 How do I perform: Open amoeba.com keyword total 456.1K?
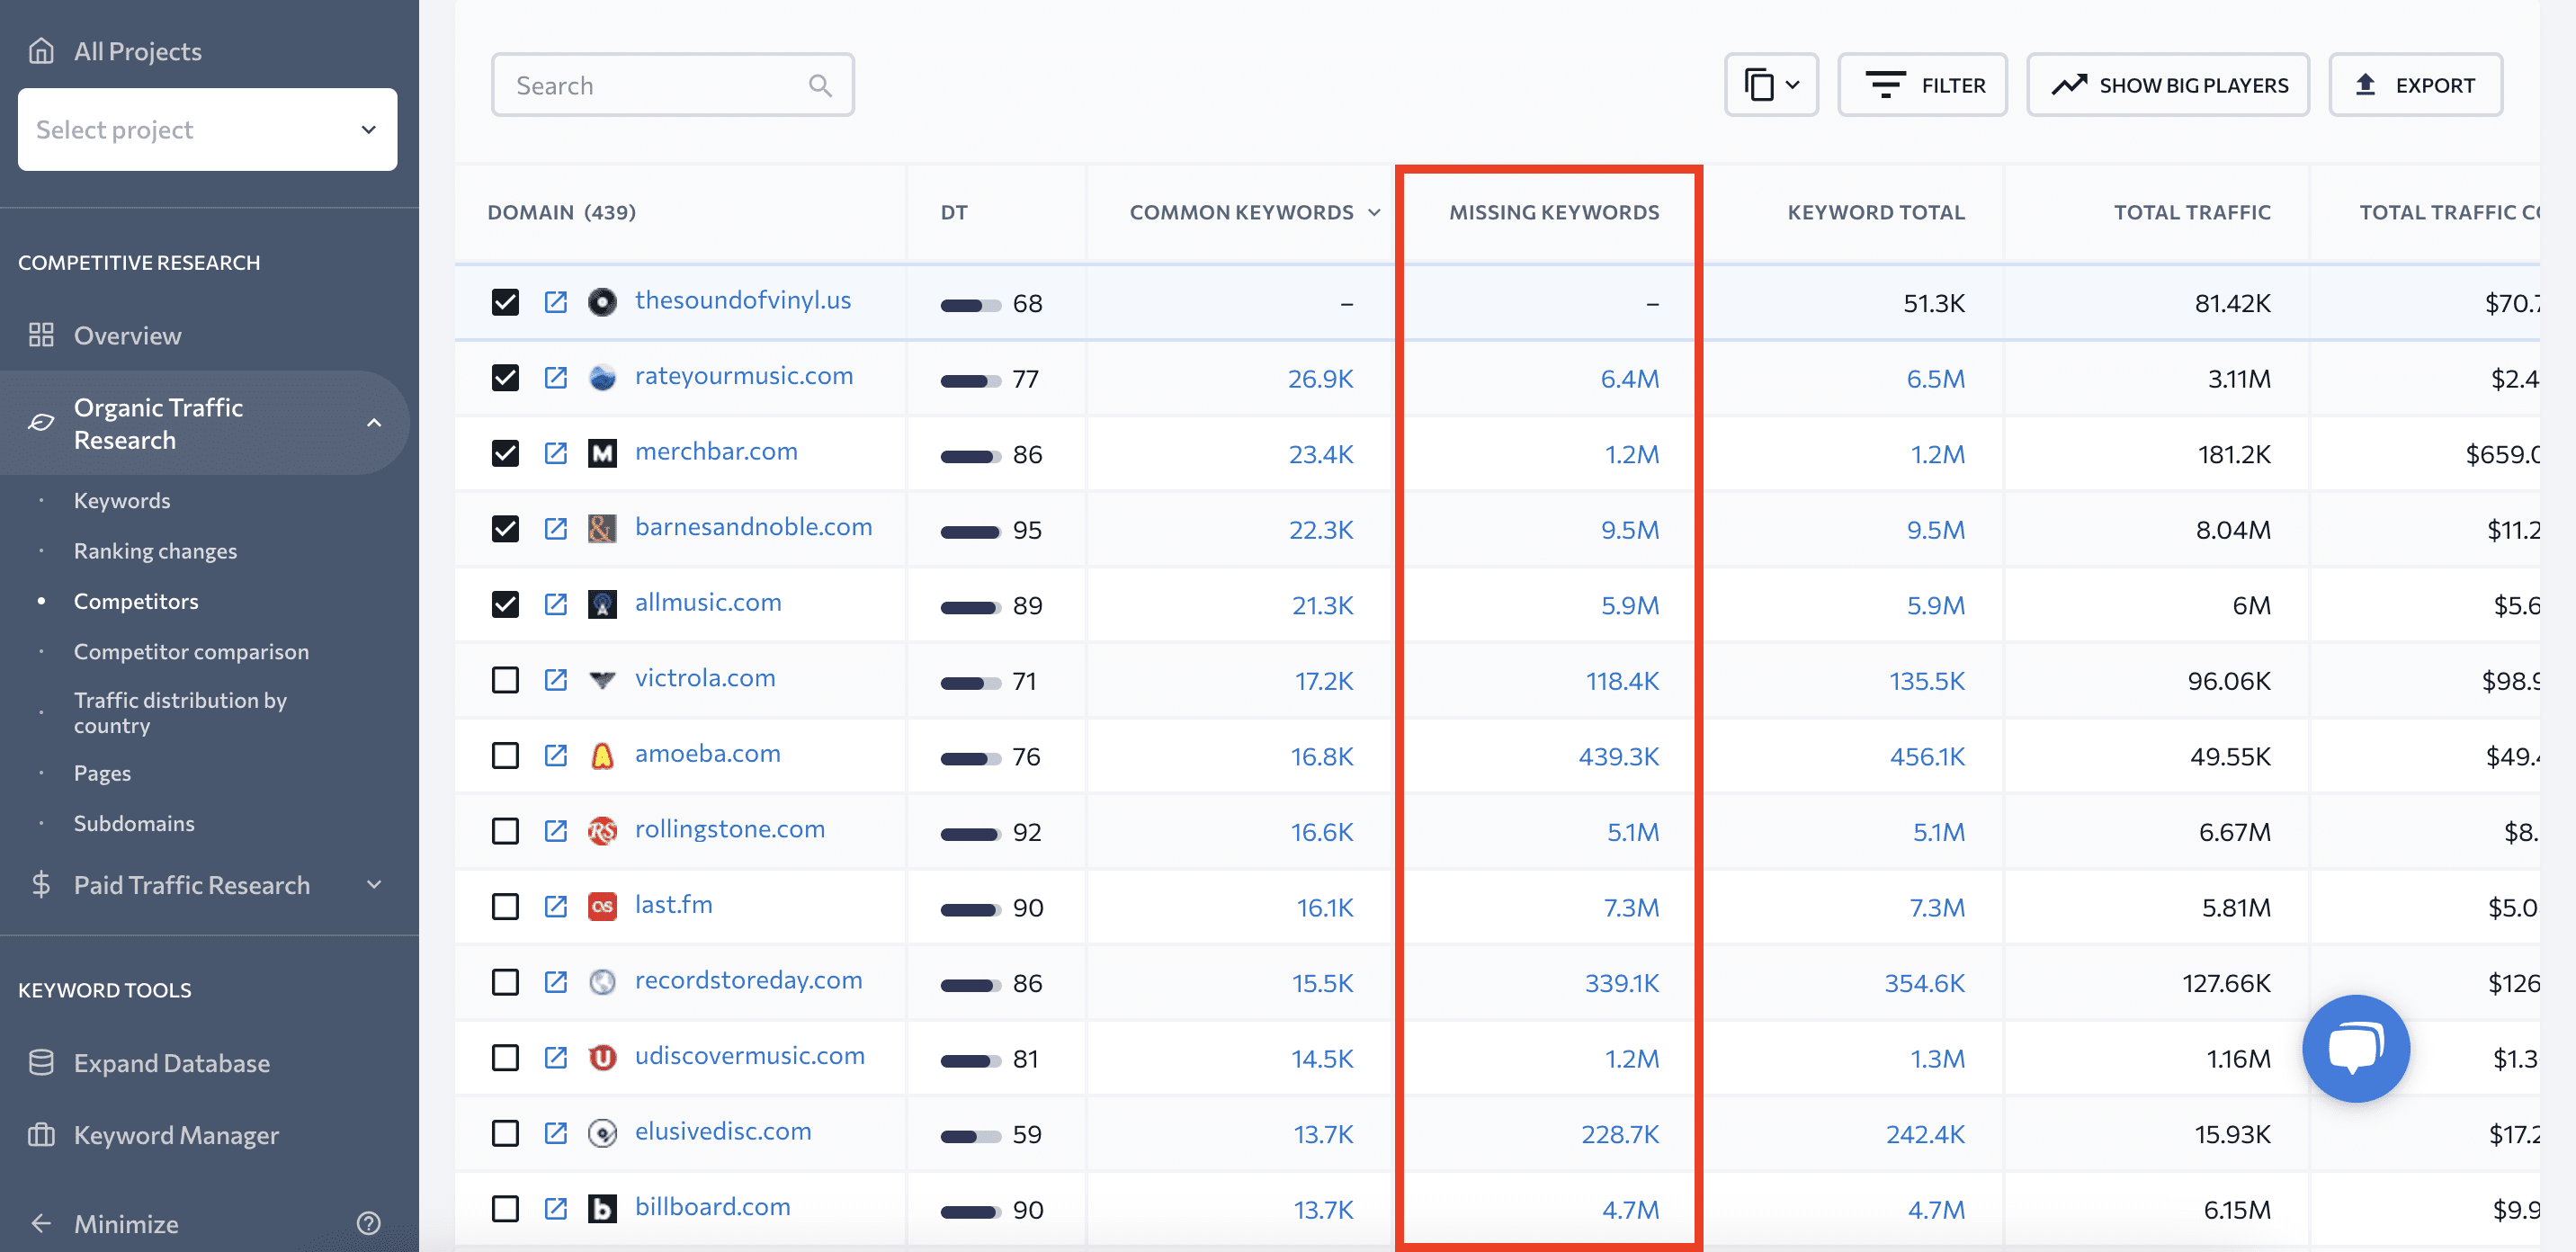[x=1927, y=756]
